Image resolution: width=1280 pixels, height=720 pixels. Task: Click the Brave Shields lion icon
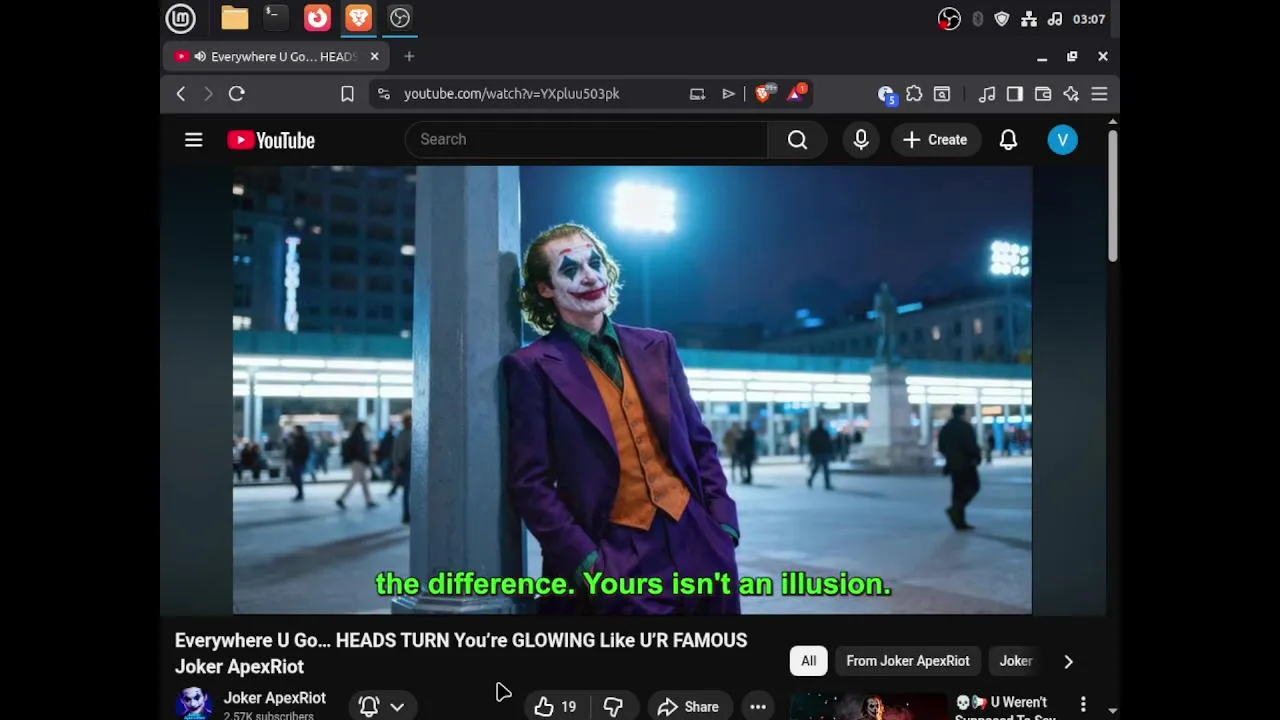click(764, 93)
